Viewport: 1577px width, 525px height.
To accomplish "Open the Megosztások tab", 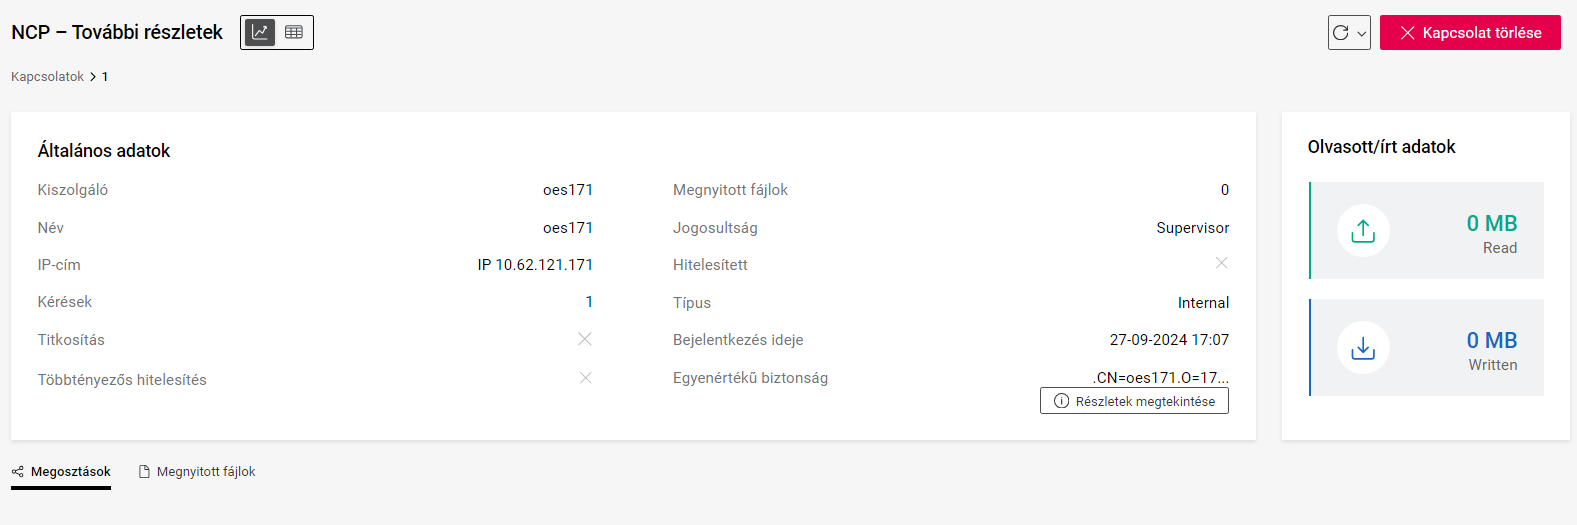I will coord(70,472).
